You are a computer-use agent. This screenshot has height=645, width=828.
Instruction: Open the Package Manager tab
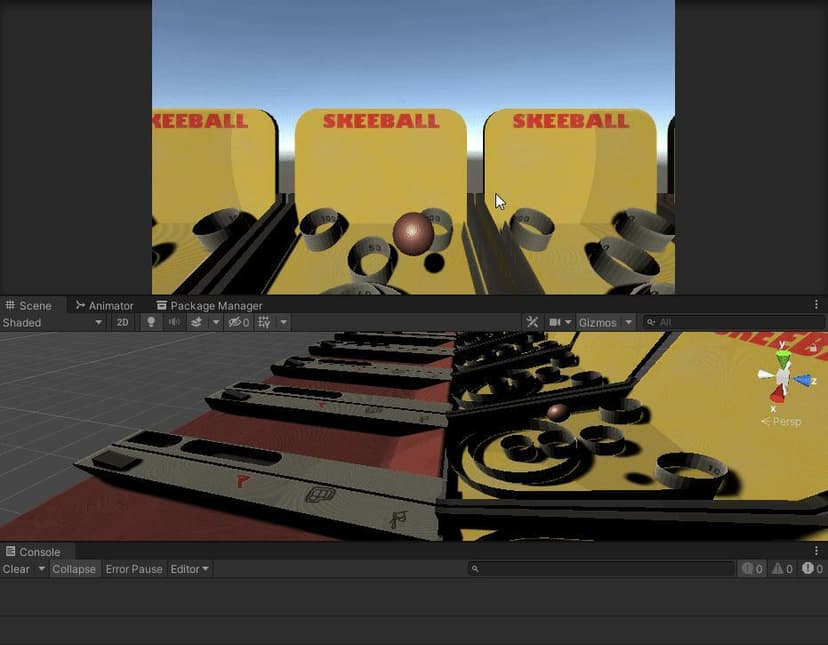(209, 305)
